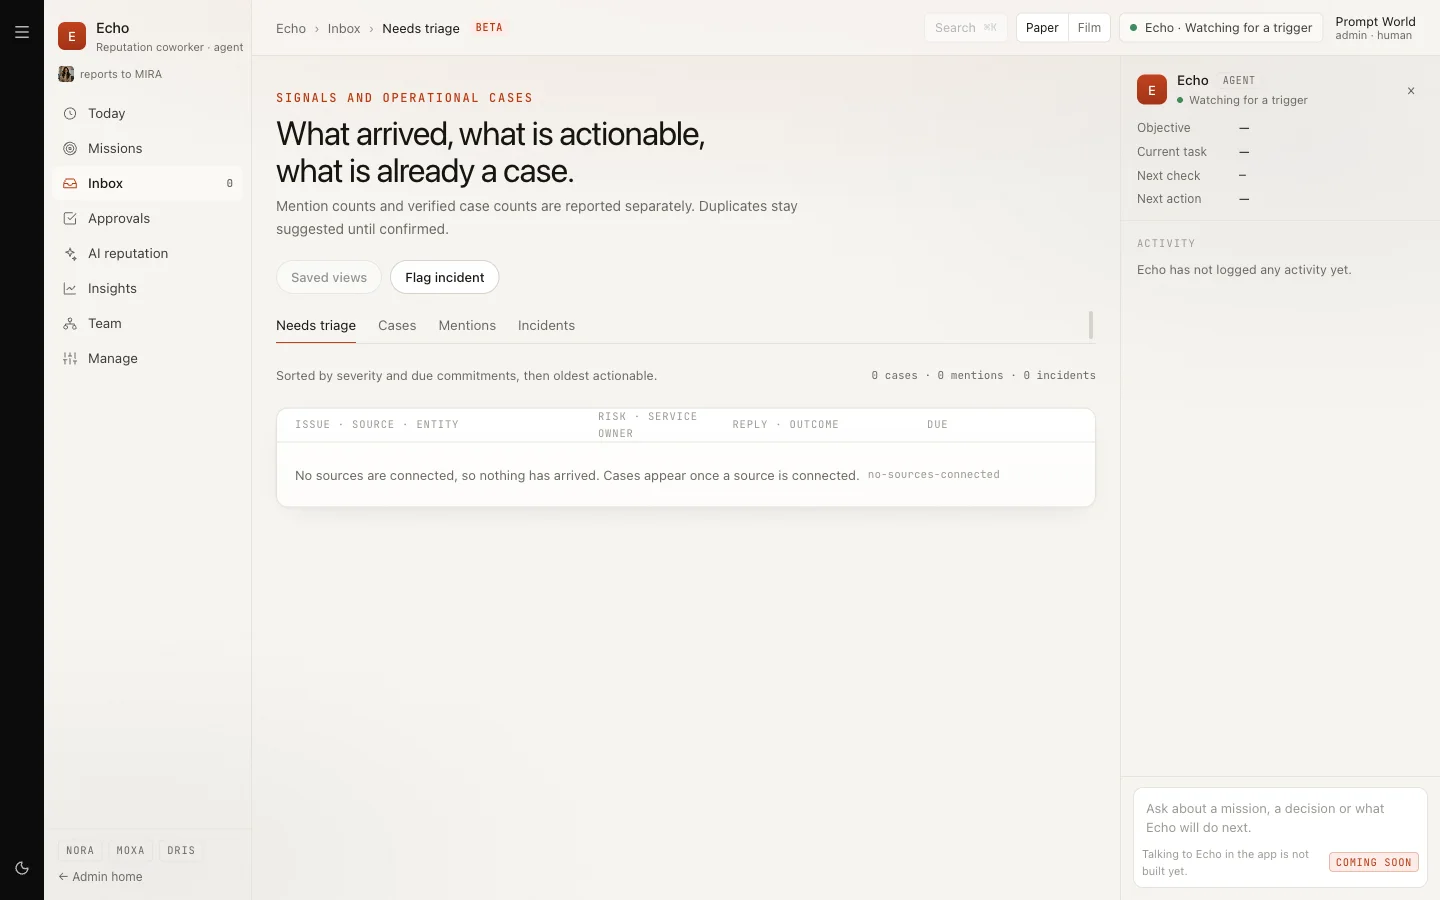The width and height of the screenshot is (1440, 900).
Task: Click Inbox in the breadcrumb
Action: pyautogui.click(x=344, y=29)
